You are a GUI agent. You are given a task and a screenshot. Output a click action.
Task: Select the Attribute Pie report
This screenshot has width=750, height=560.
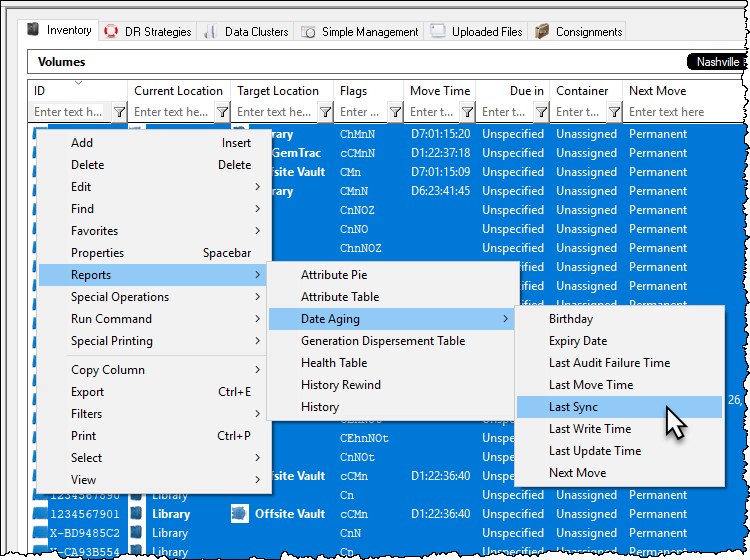(x=392, y=275)
